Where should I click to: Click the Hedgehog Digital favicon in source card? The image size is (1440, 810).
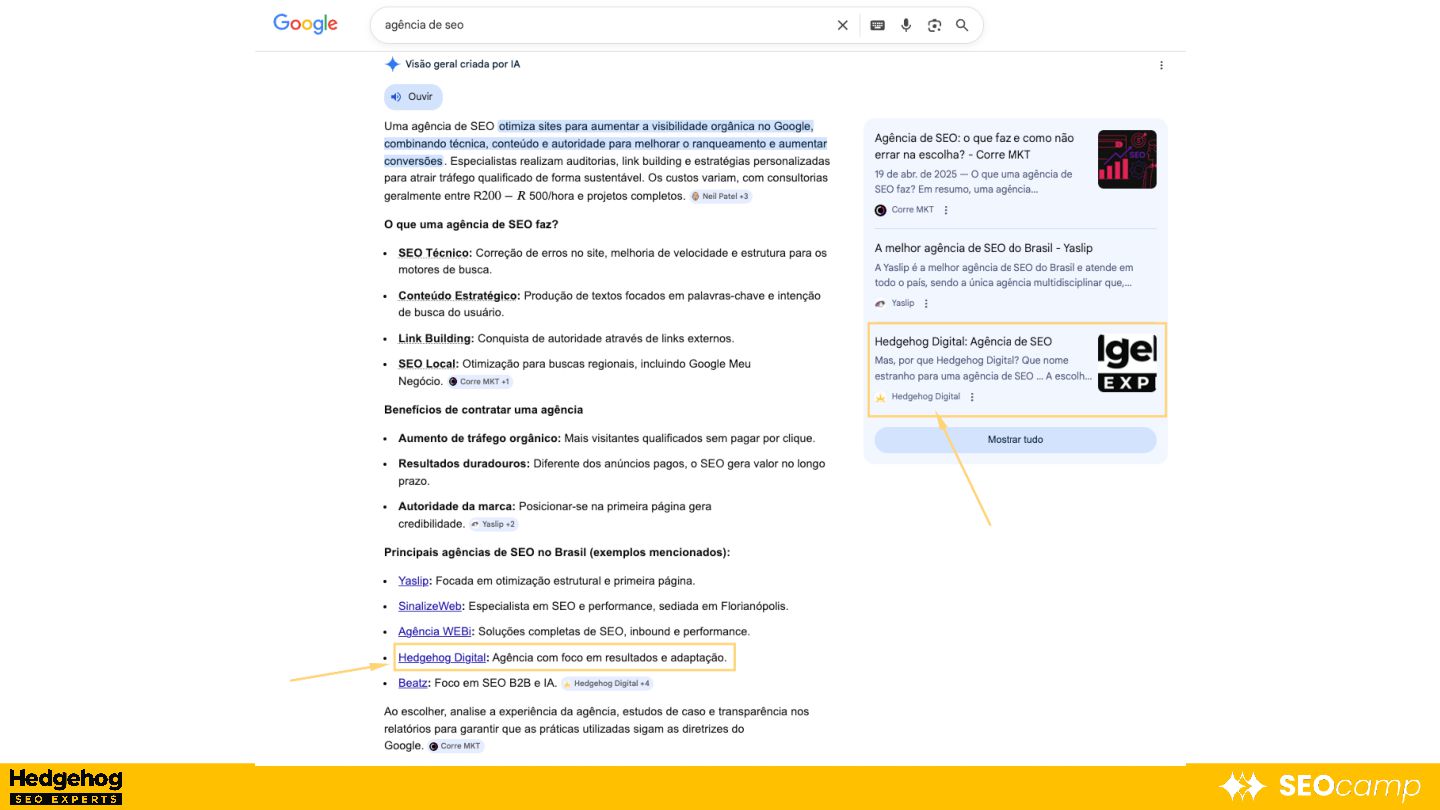point(880,397)
